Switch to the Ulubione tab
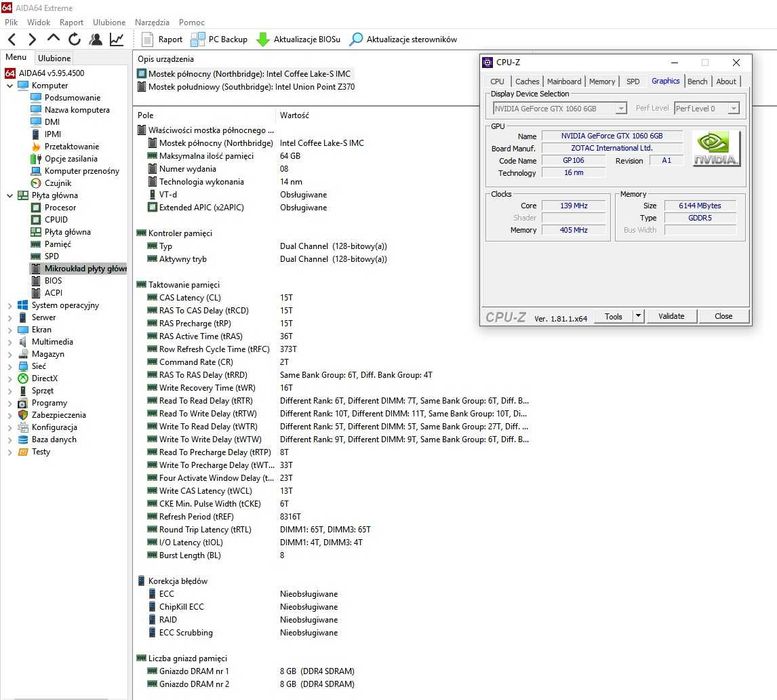Screen dimensions: 777x700 click(54, 58)
